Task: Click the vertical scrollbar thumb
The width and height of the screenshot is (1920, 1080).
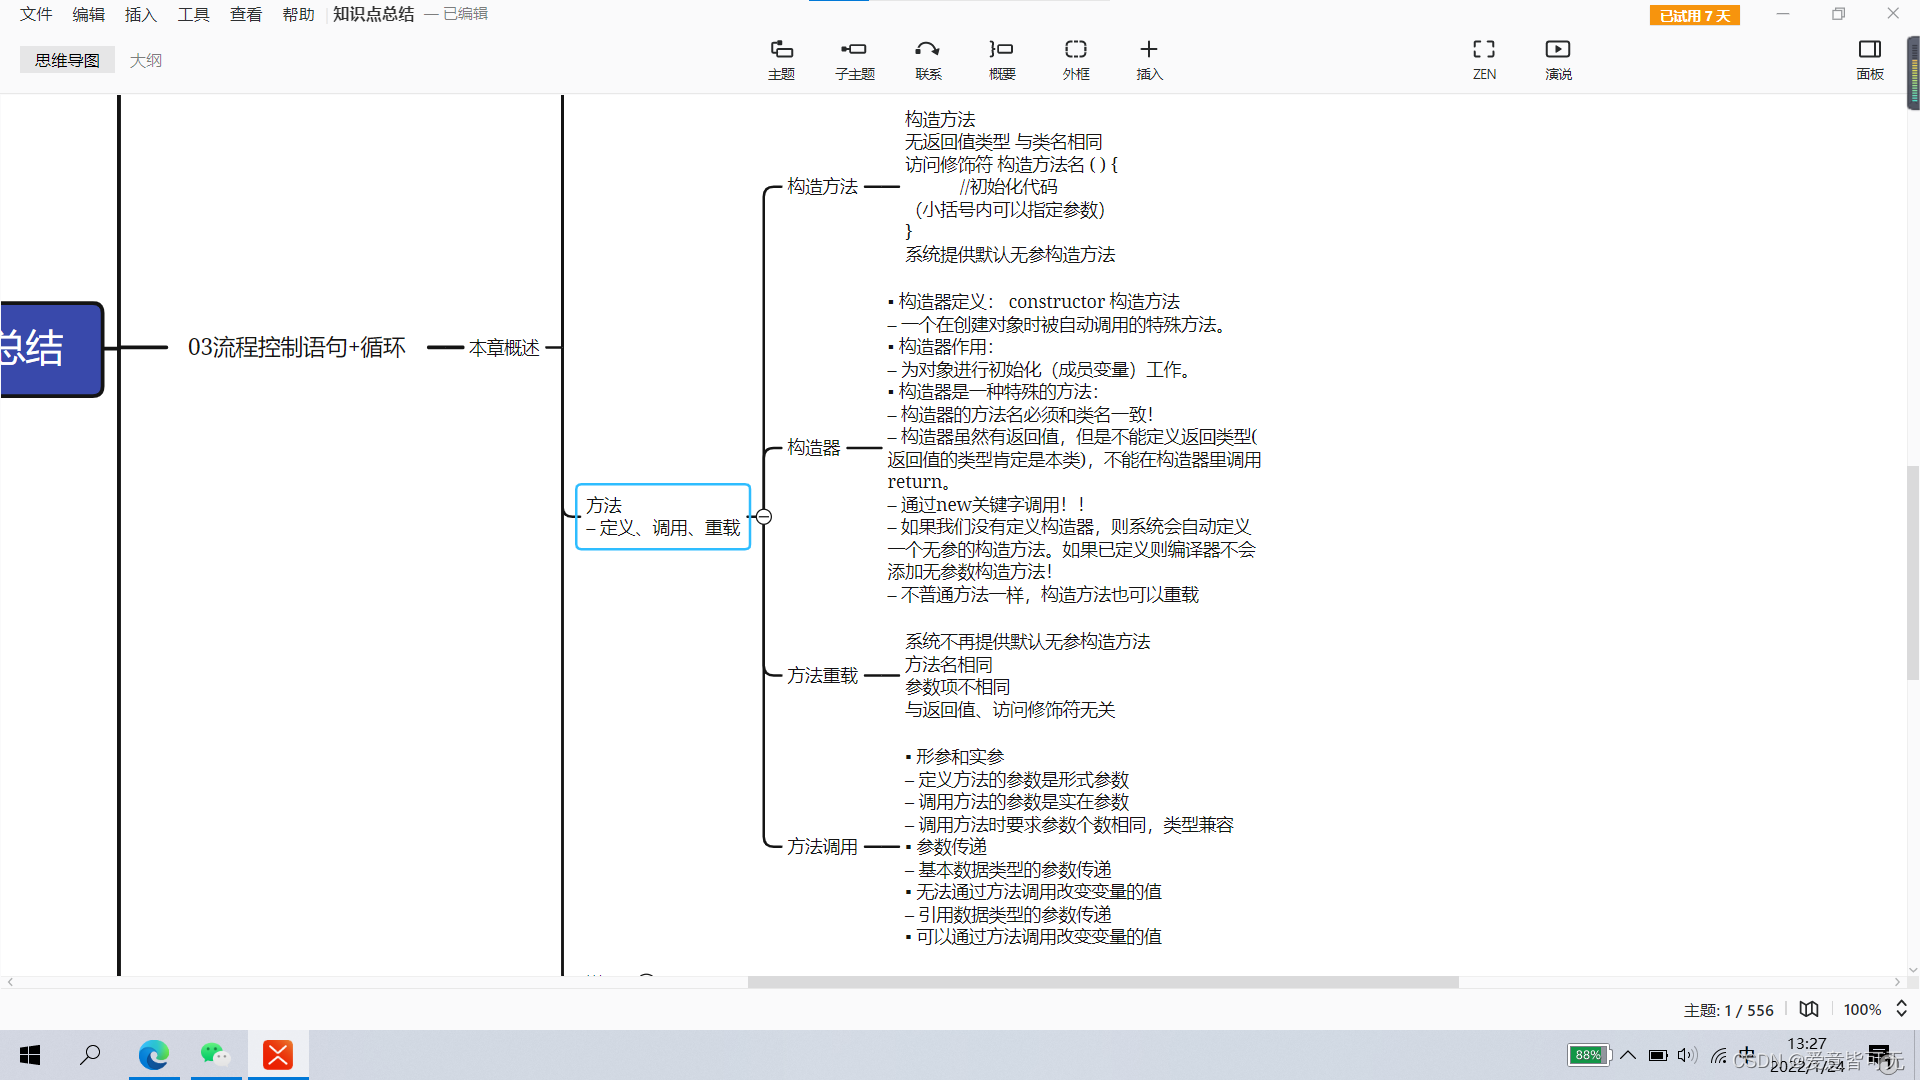Action: (x=1912, y=572)
